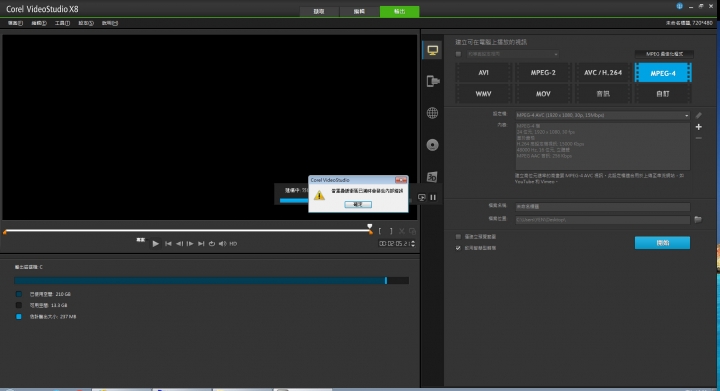The image size is (720, 391).
Task: Adjust the timecode stepper arrows
Action: (x=413, y=244)
